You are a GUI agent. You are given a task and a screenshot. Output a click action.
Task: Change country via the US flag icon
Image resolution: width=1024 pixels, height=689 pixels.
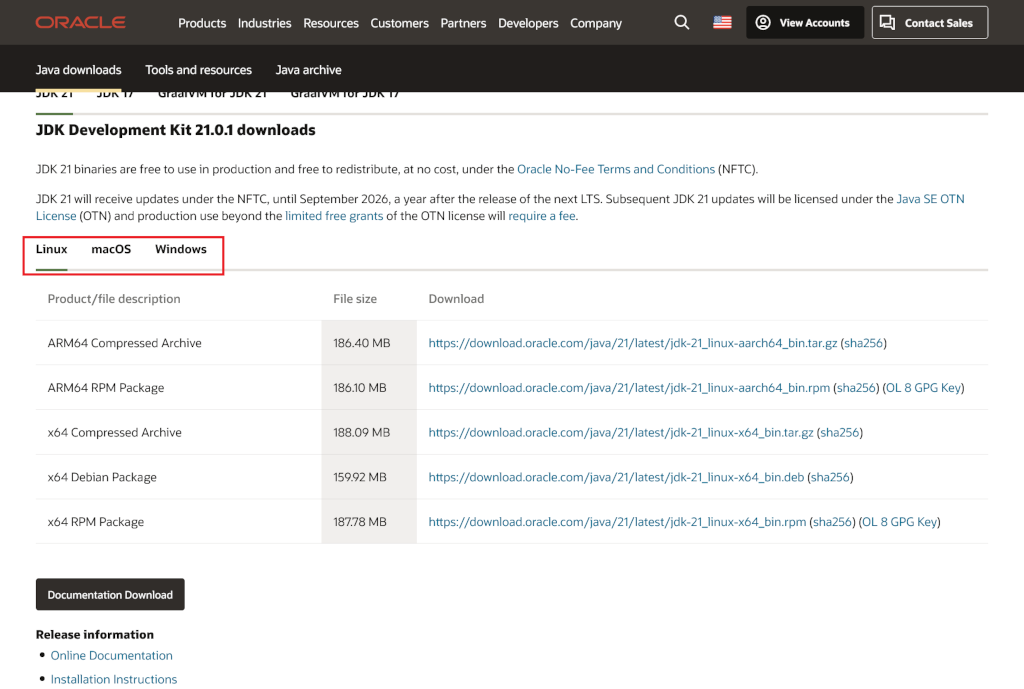(722, 23)
